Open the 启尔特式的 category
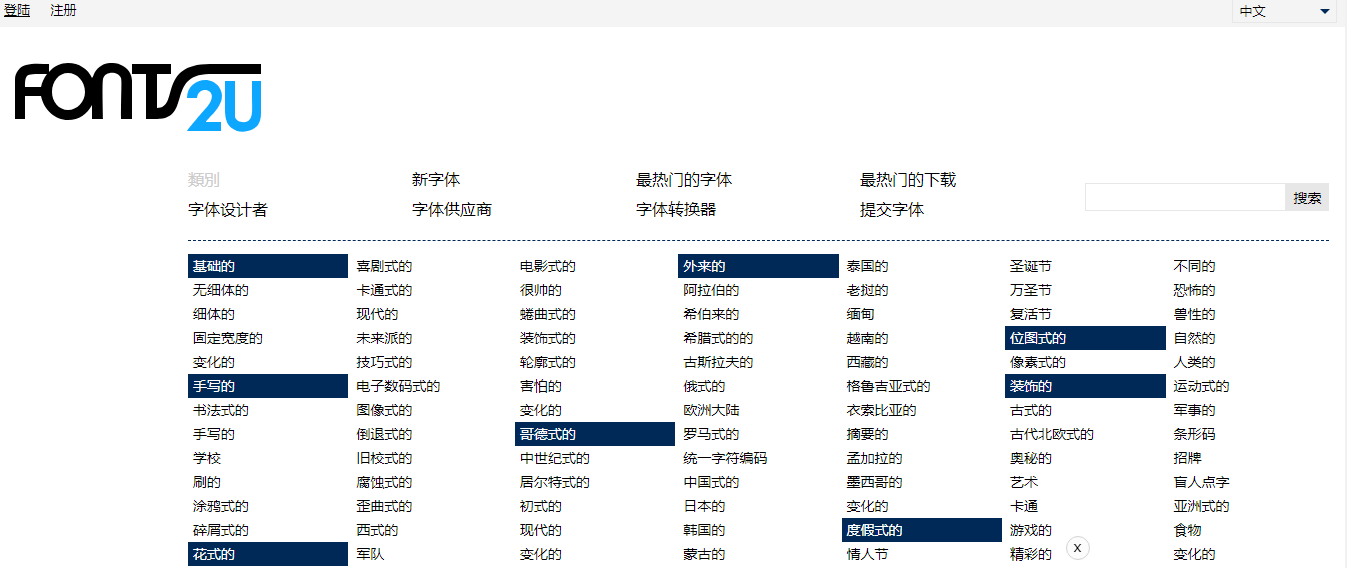The height and width of the screenshot is (568, 1347). 555,482
